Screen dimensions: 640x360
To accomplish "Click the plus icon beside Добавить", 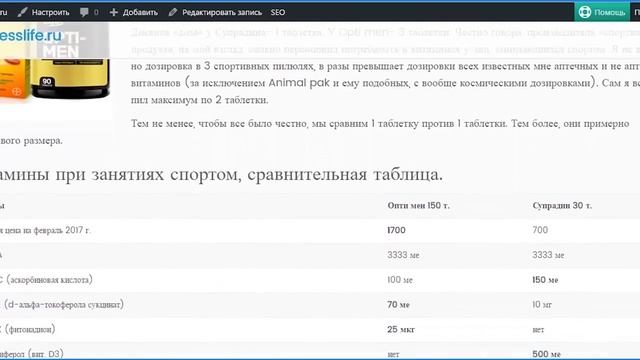I will point(114,12).
